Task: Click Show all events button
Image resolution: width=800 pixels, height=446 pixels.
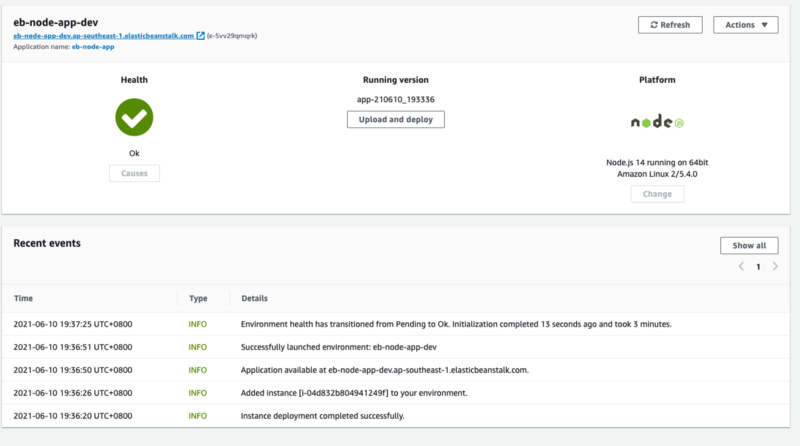Action: [749, 245]
